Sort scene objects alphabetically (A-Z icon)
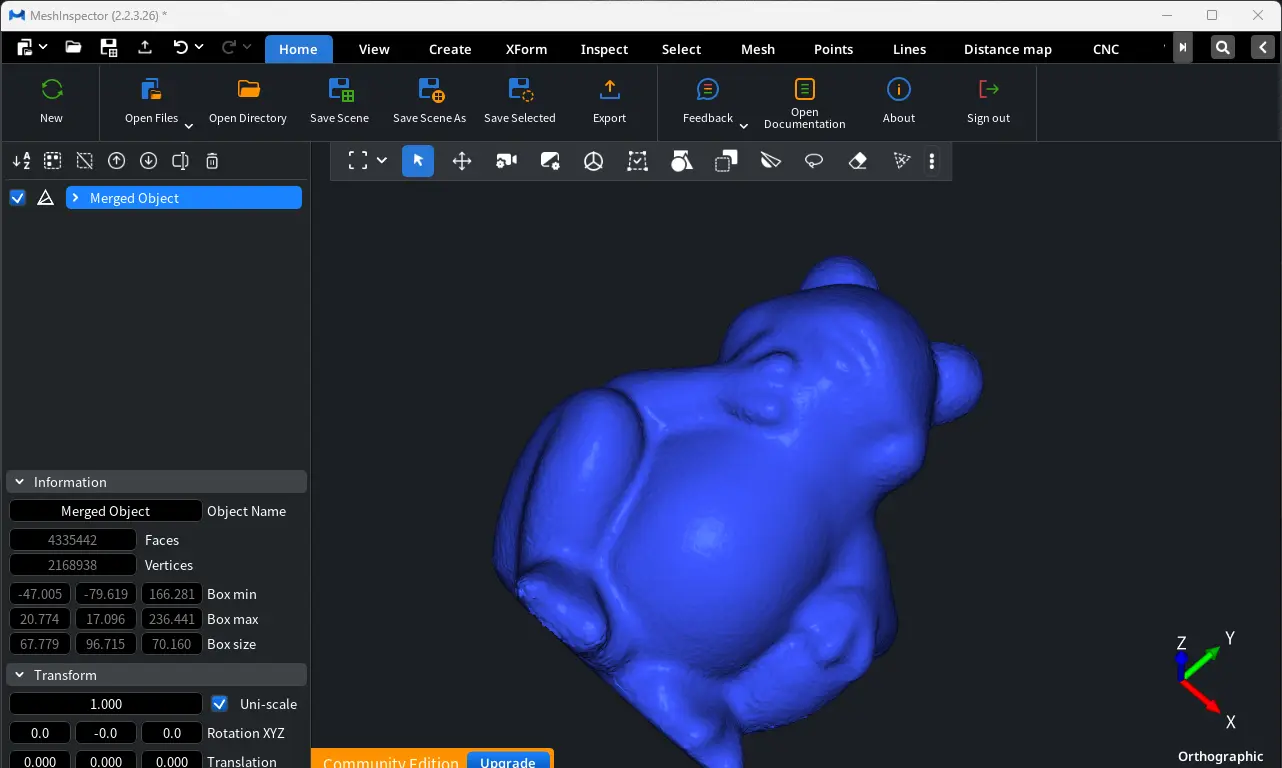 tap(21, 161)
